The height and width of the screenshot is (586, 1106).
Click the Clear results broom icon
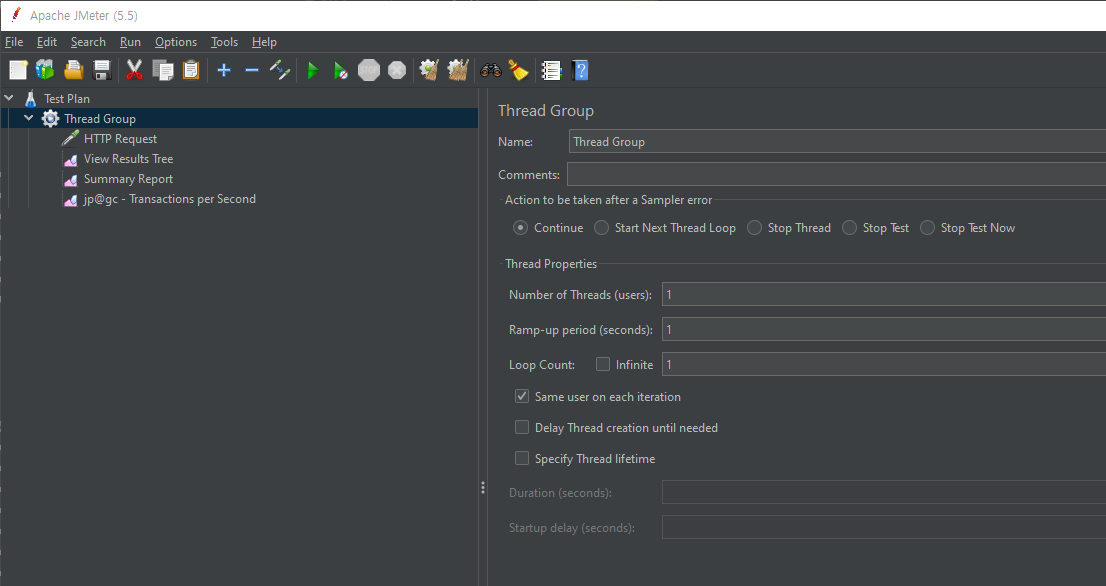(429, 70)
